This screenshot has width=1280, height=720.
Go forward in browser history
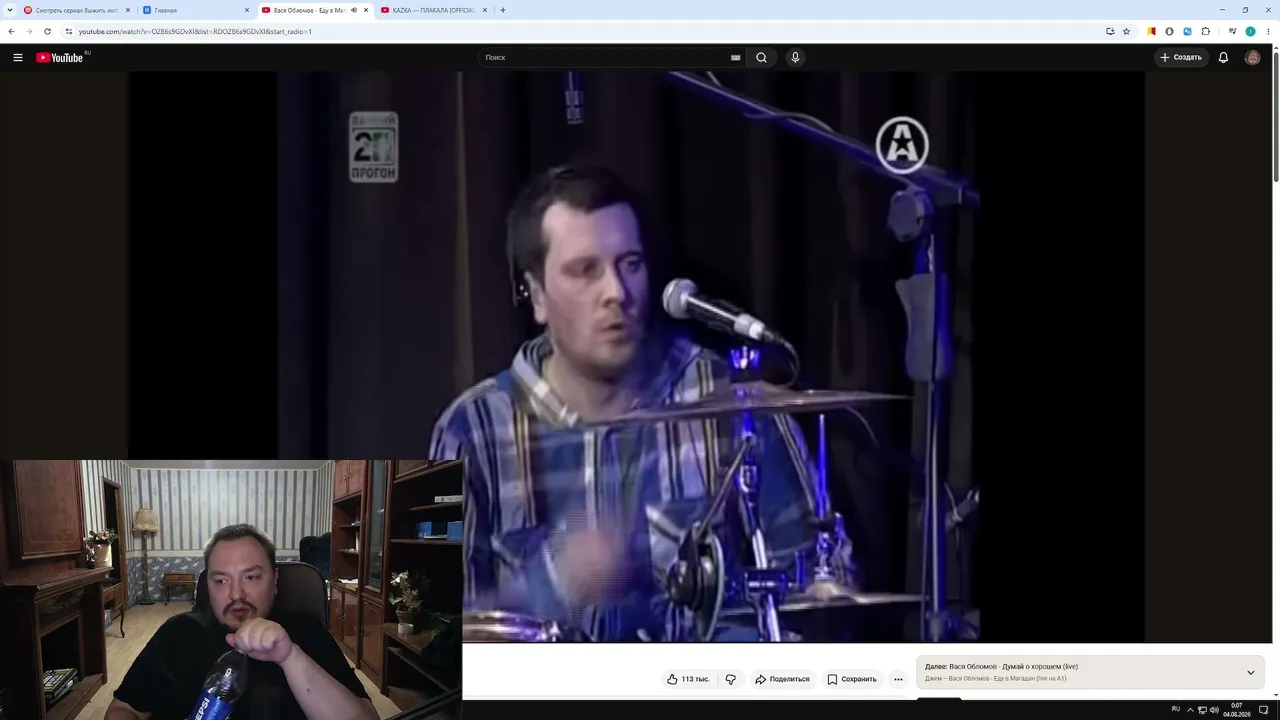29,31
